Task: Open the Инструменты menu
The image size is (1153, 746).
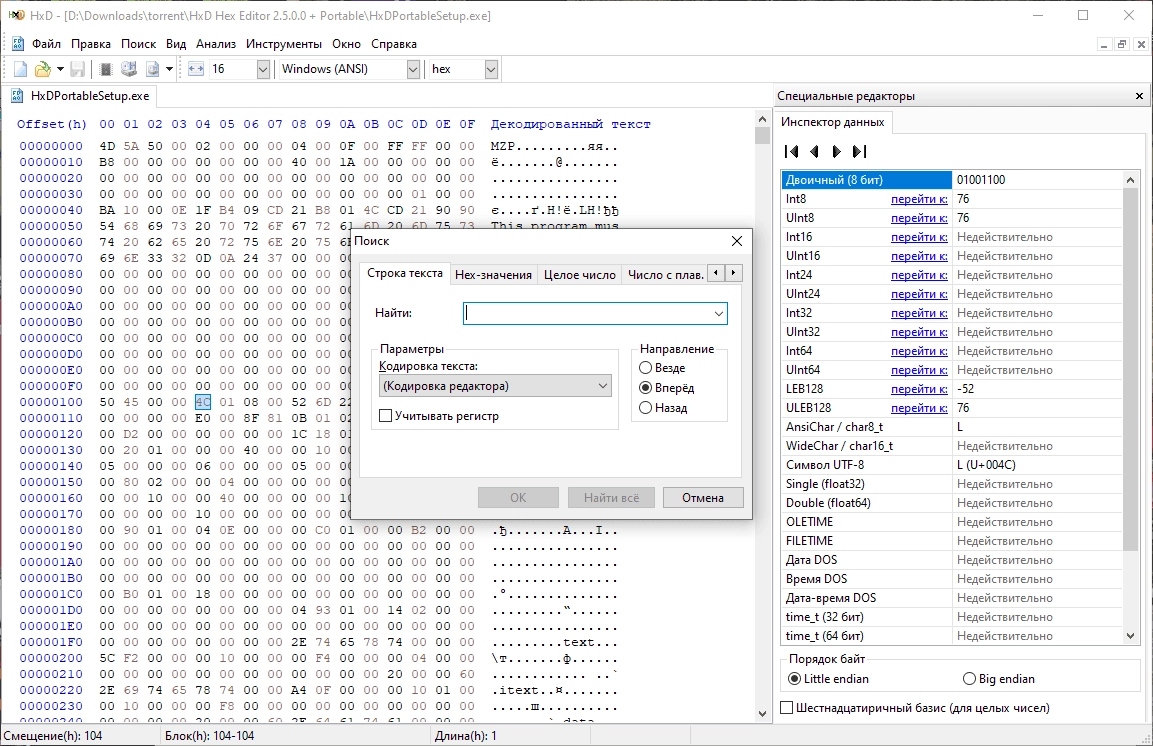Action: [x=284, y=44]
